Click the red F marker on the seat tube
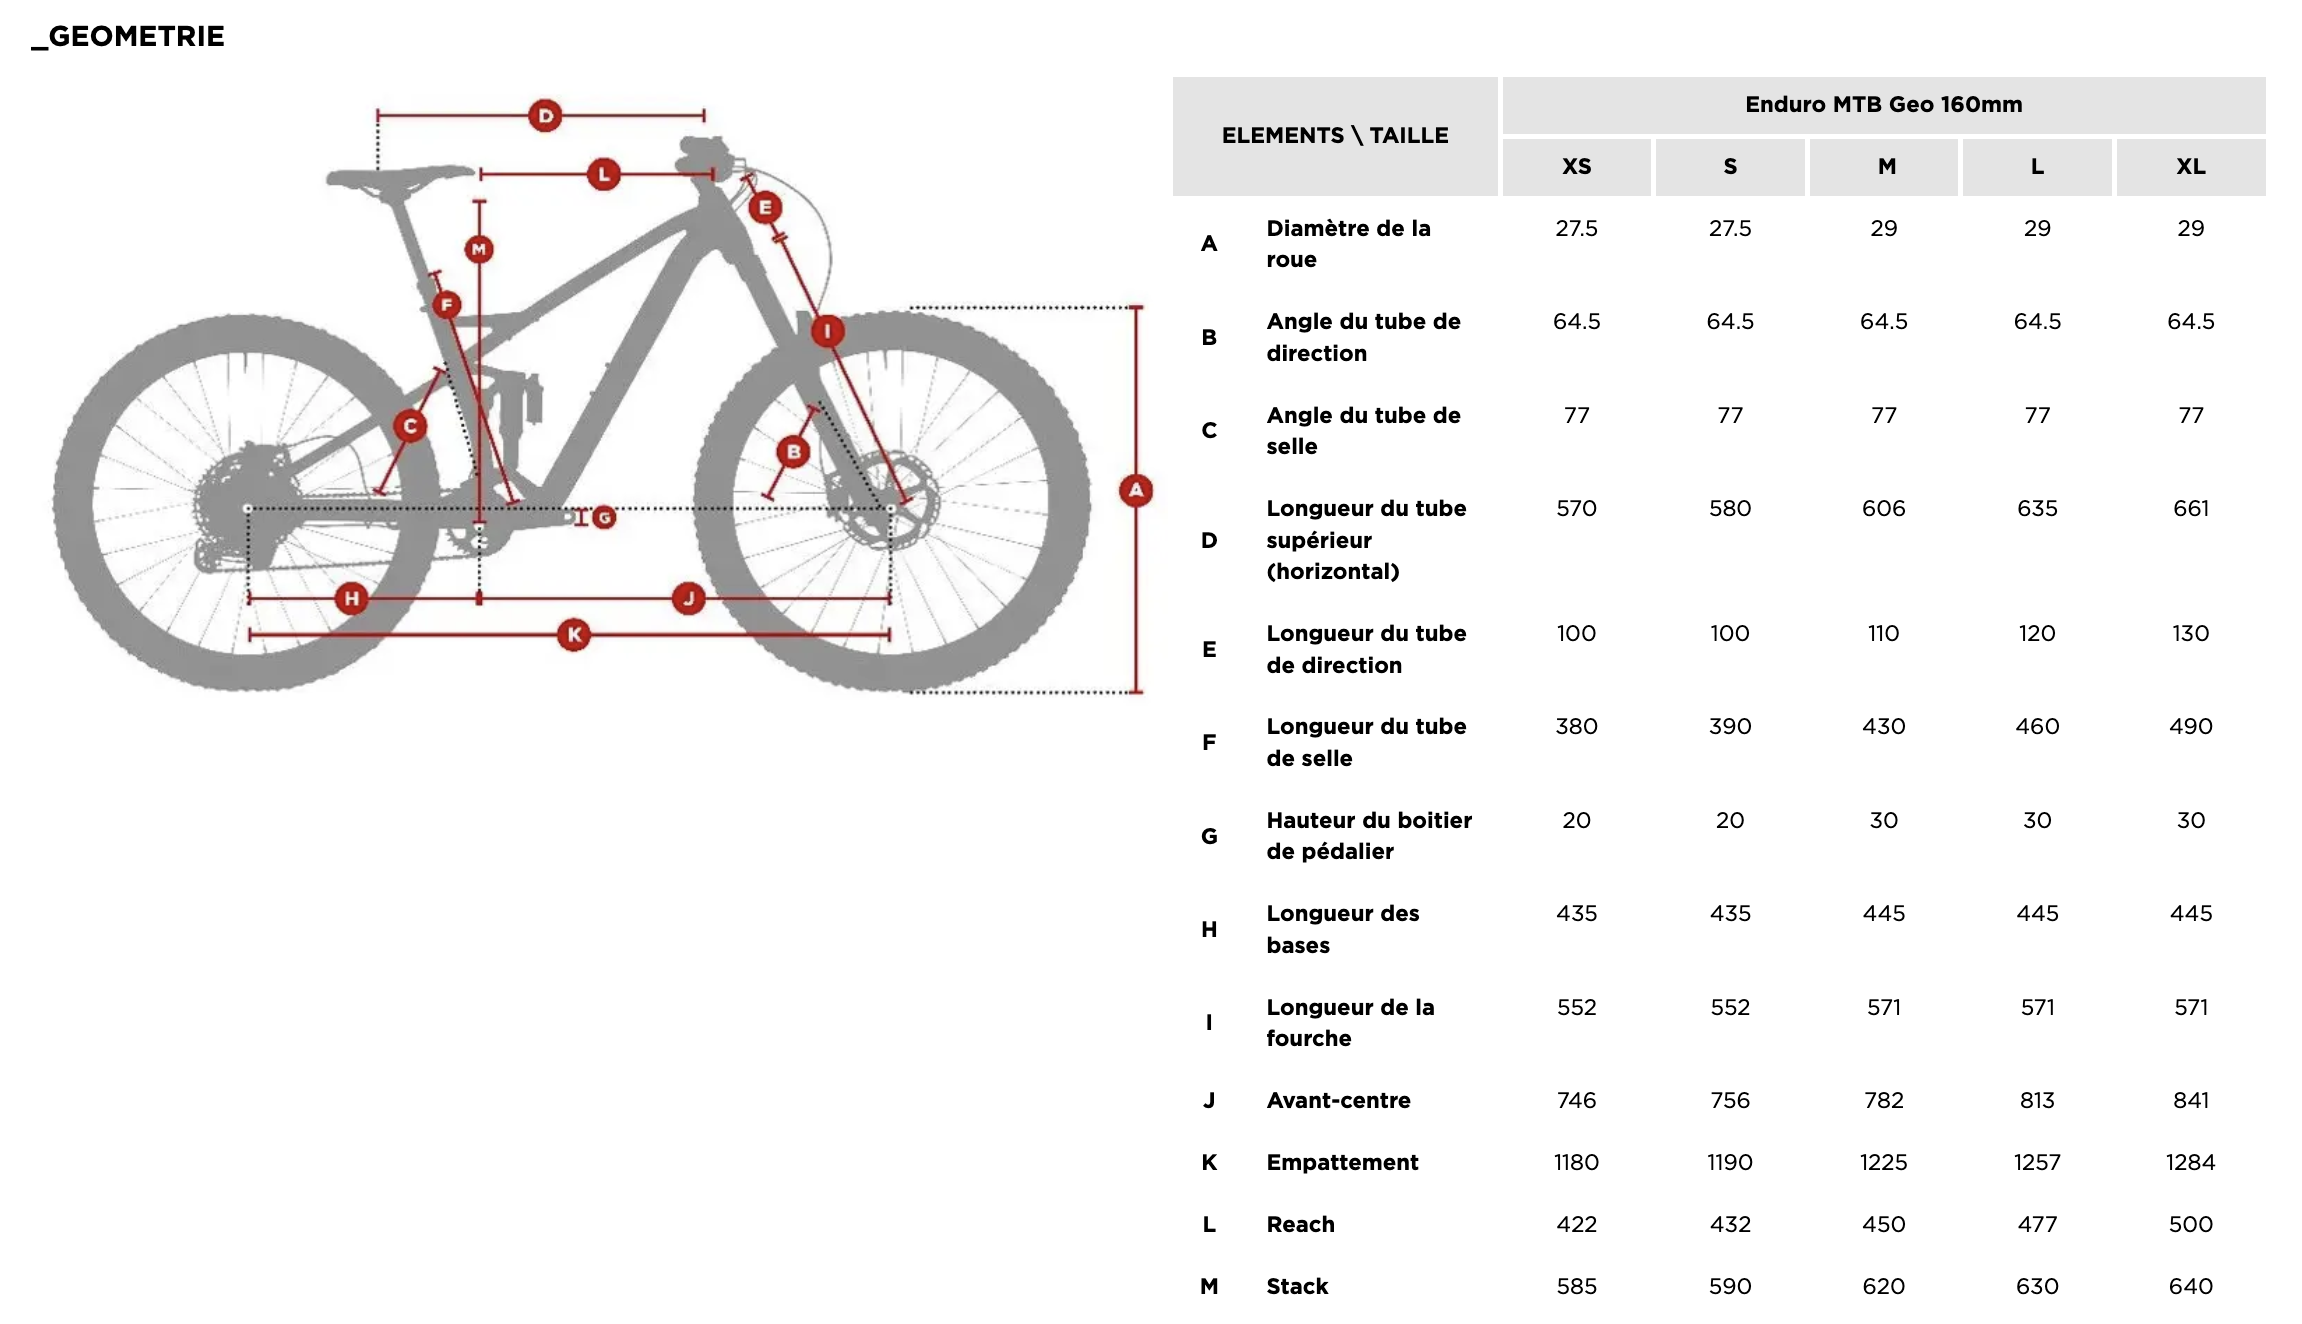2302x1324 pixels. (x=447, y=304)
